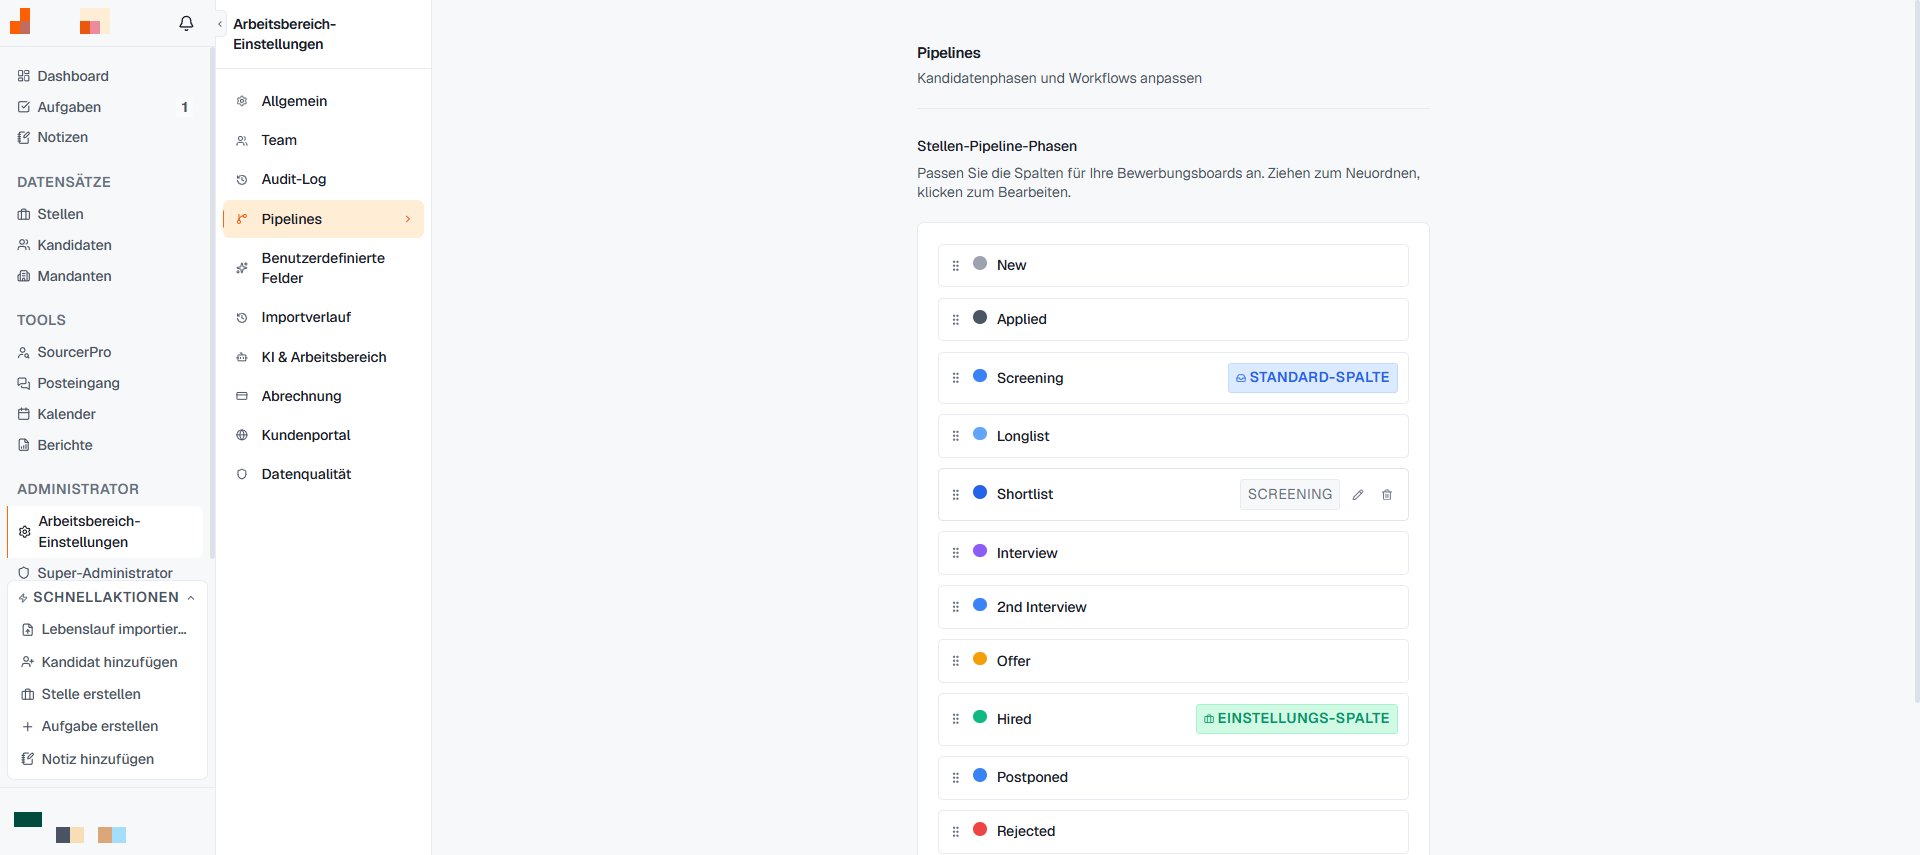Screen dimensions: 1920x855
Task: Open Super-Administrator section
Action: (x=104, y=573)
